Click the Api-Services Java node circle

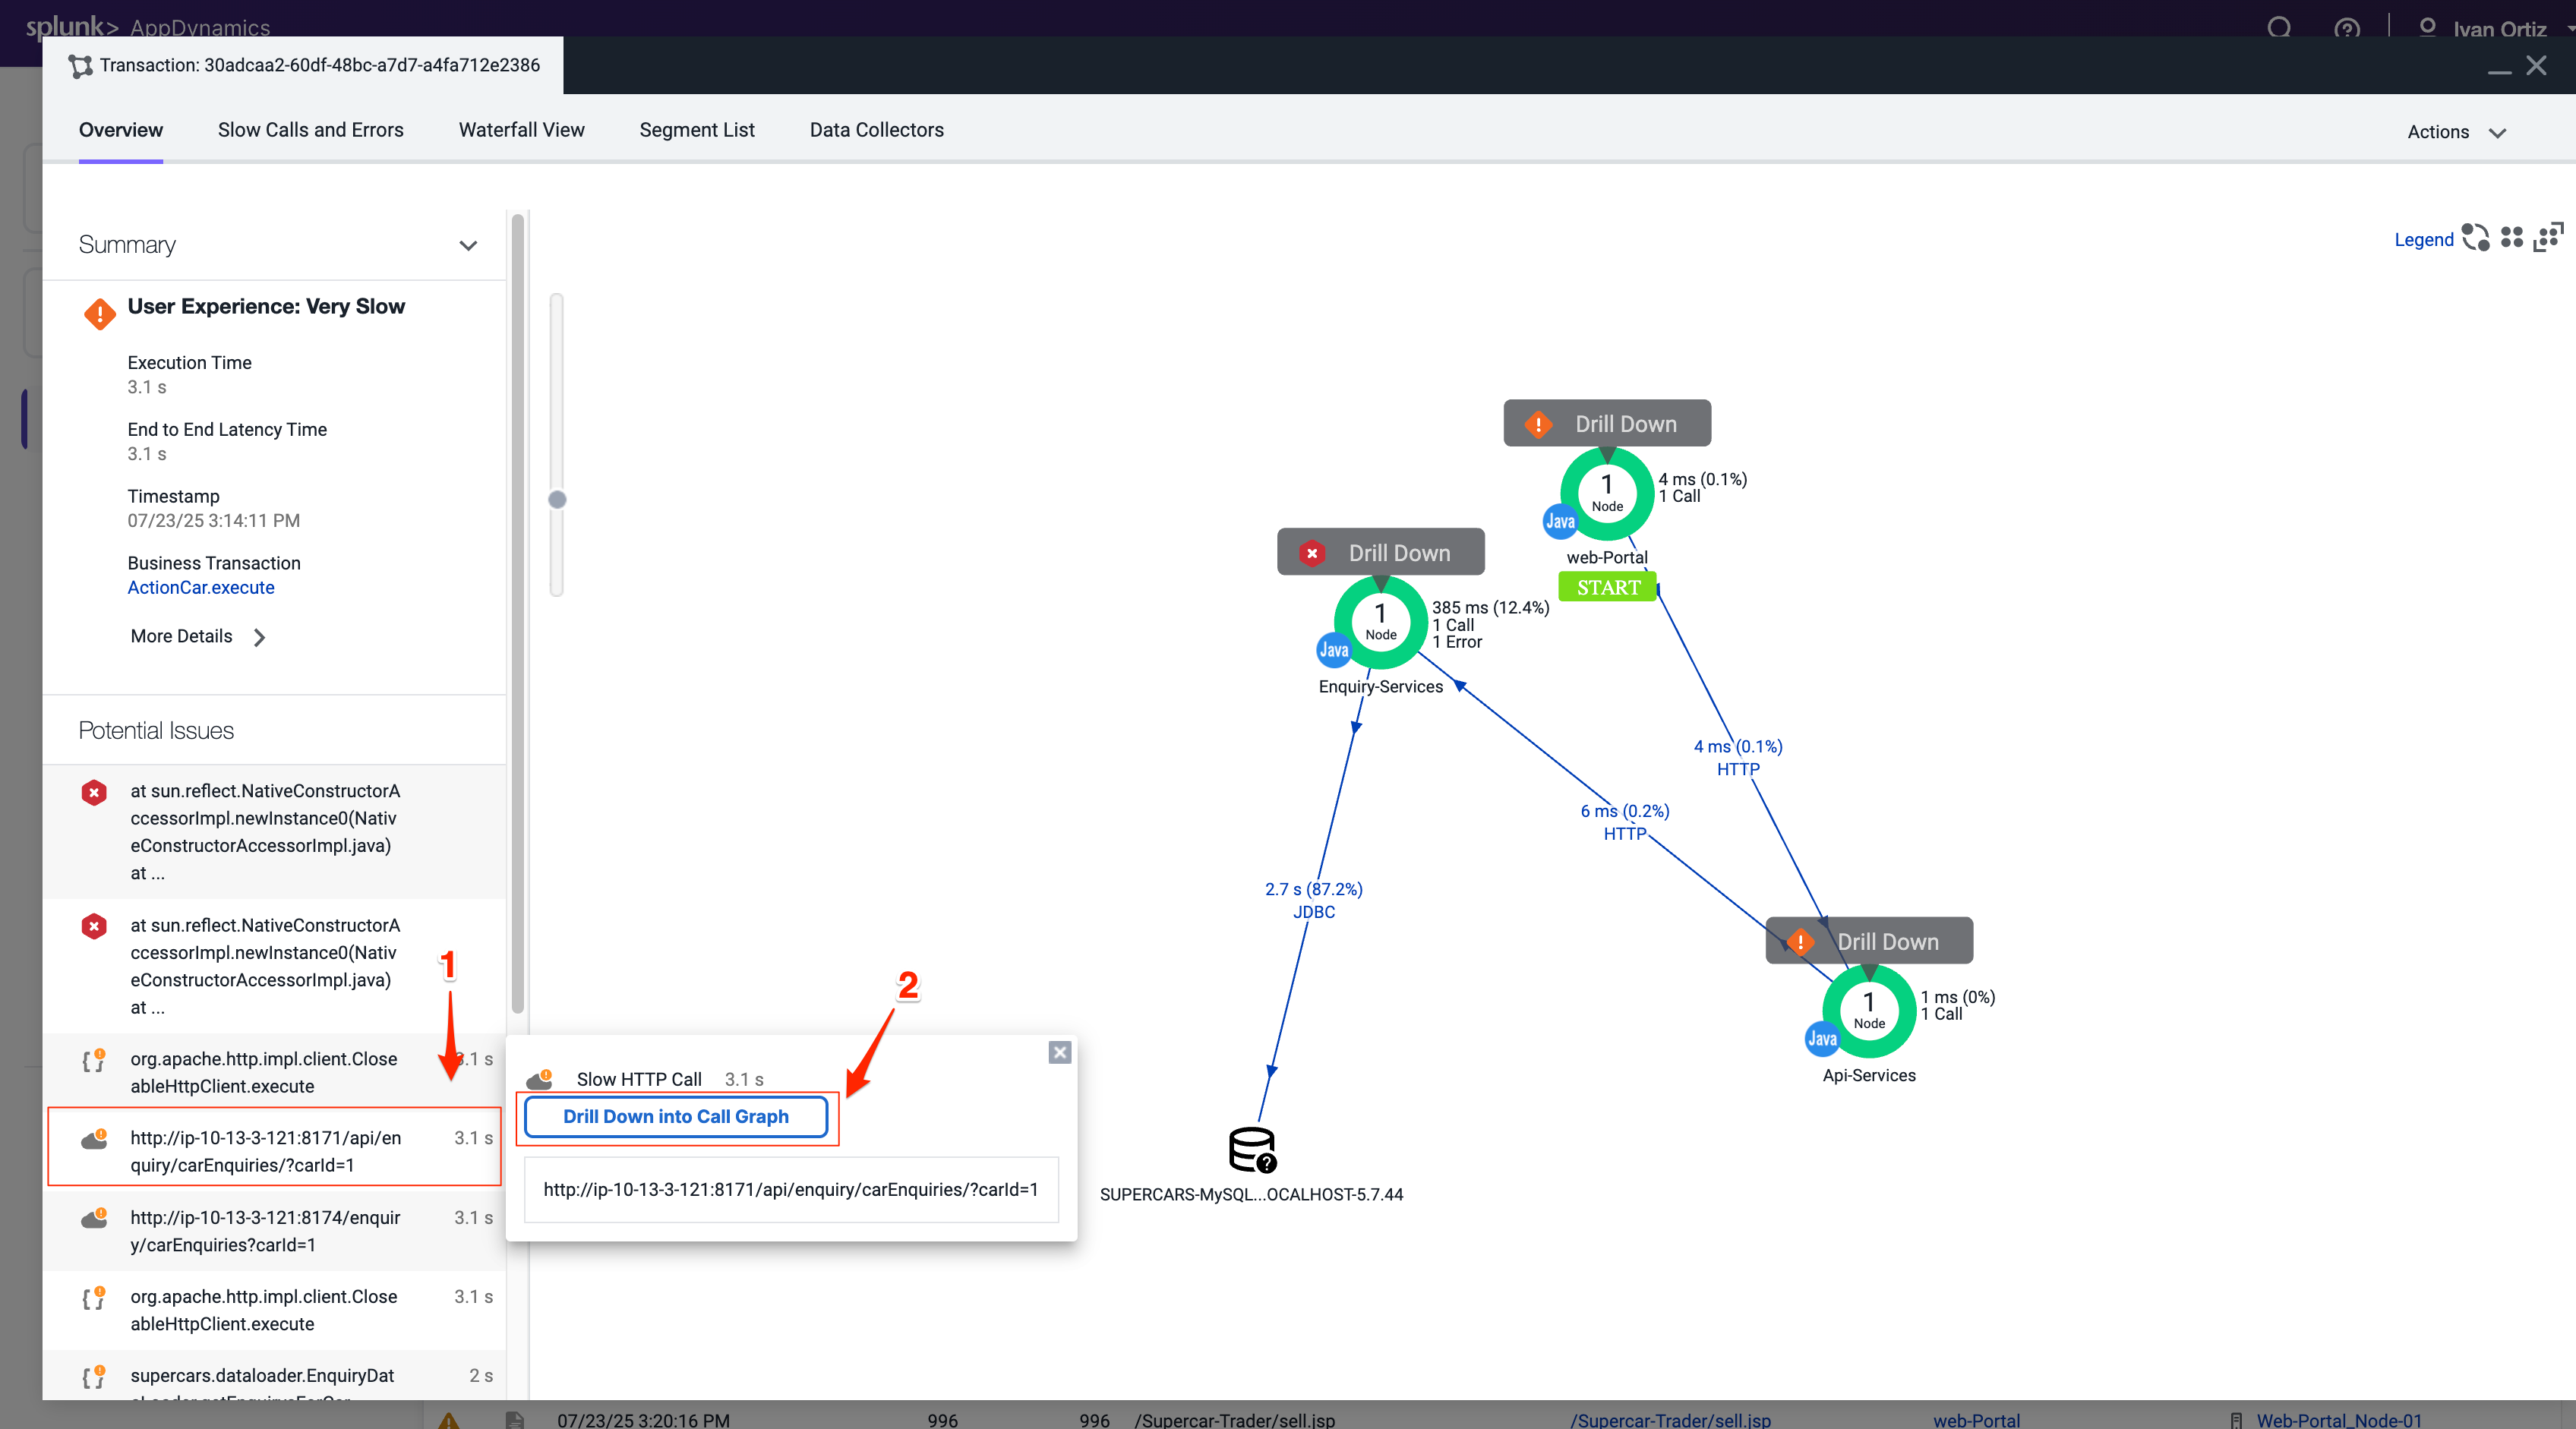pyautogui.click(x=1868, y=1011)
